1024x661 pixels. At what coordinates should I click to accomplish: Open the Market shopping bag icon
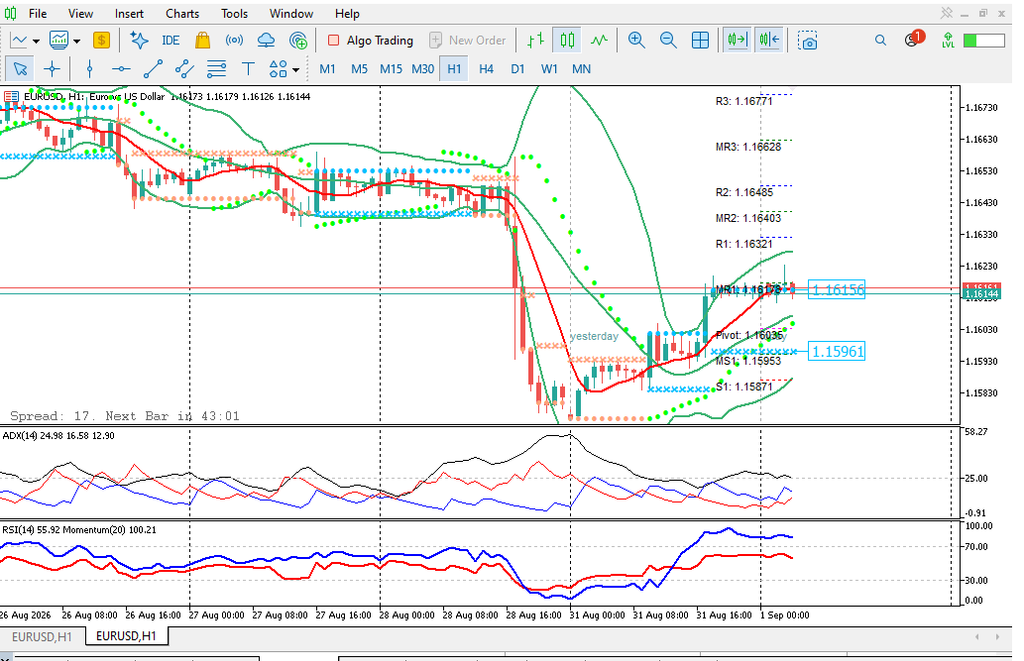[202, 40]
